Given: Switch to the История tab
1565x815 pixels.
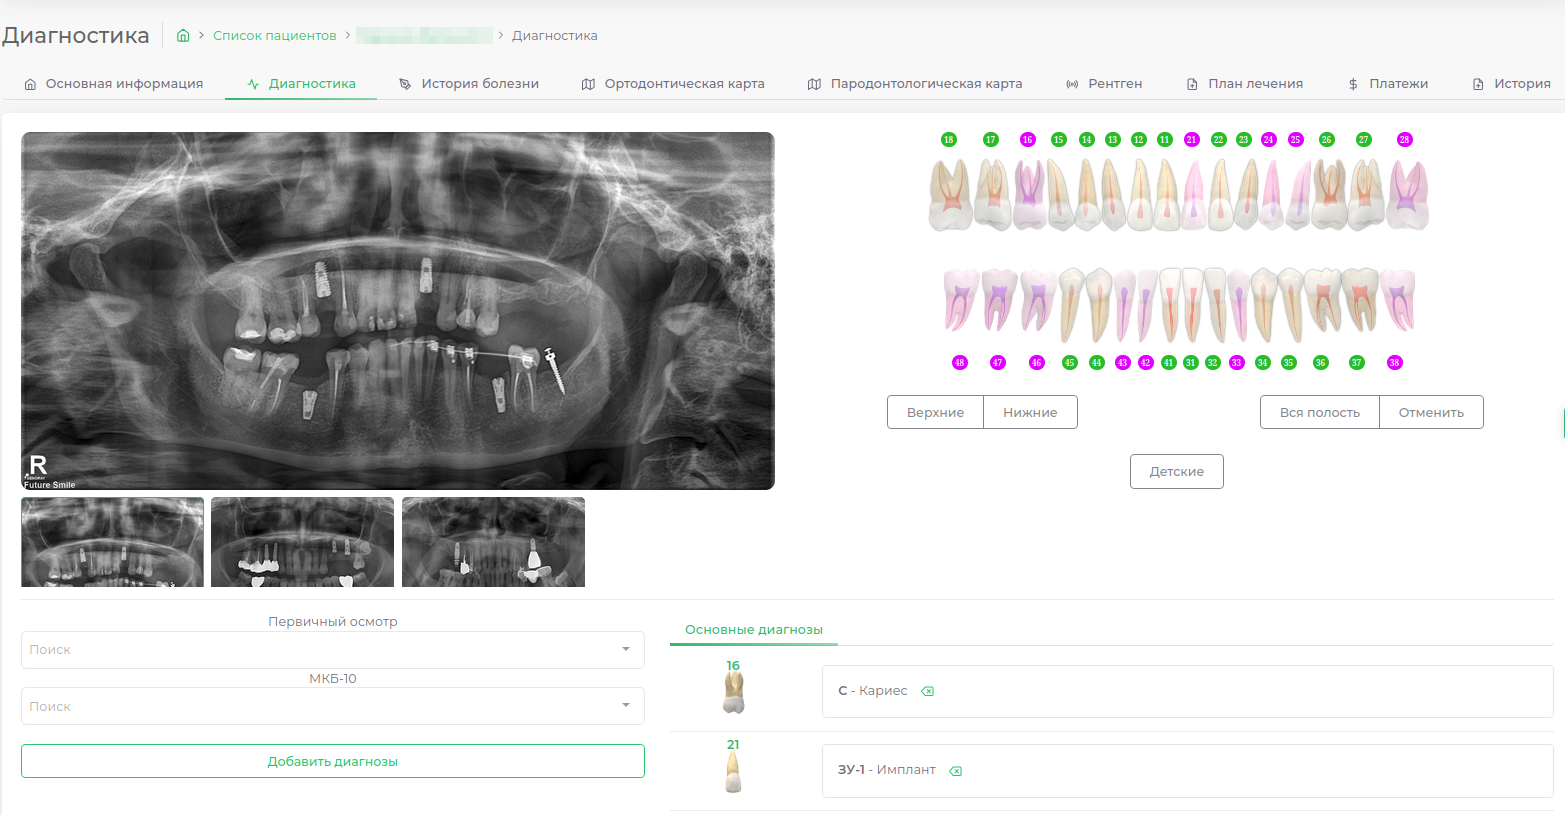Looking at the screenshot, I should coord(1512,84).
